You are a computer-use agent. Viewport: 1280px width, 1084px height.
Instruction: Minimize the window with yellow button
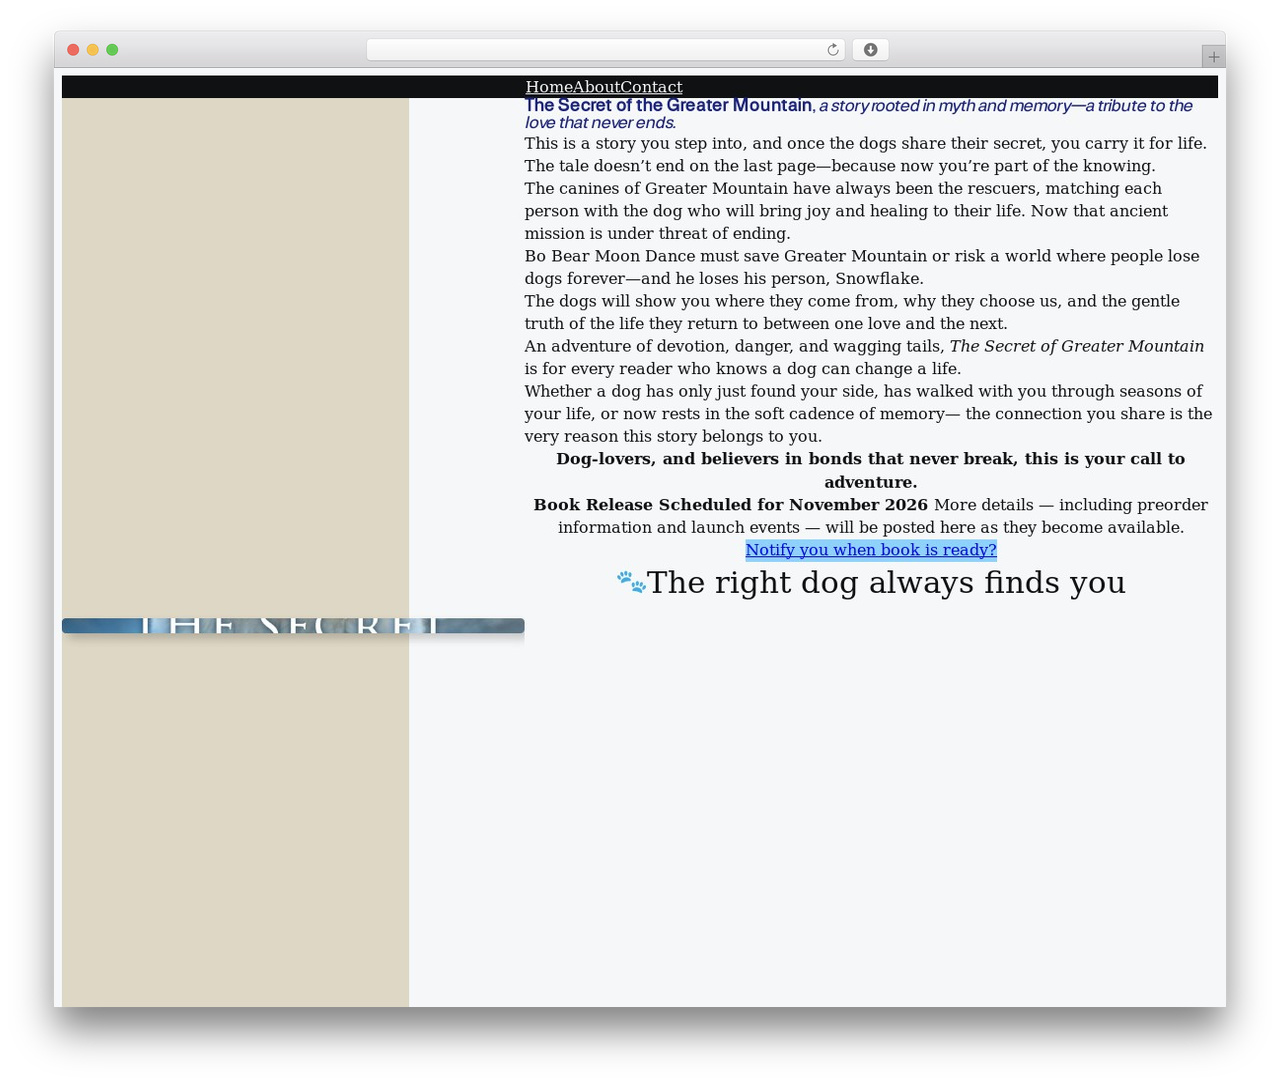point(93,50)
